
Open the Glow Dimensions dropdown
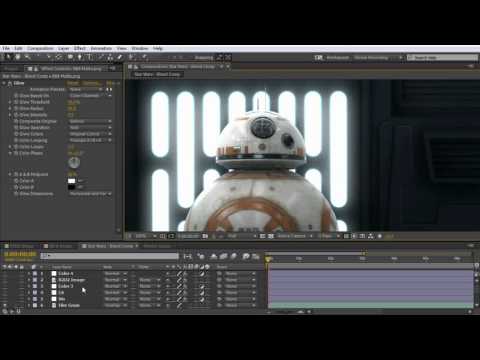pos(90,194)
